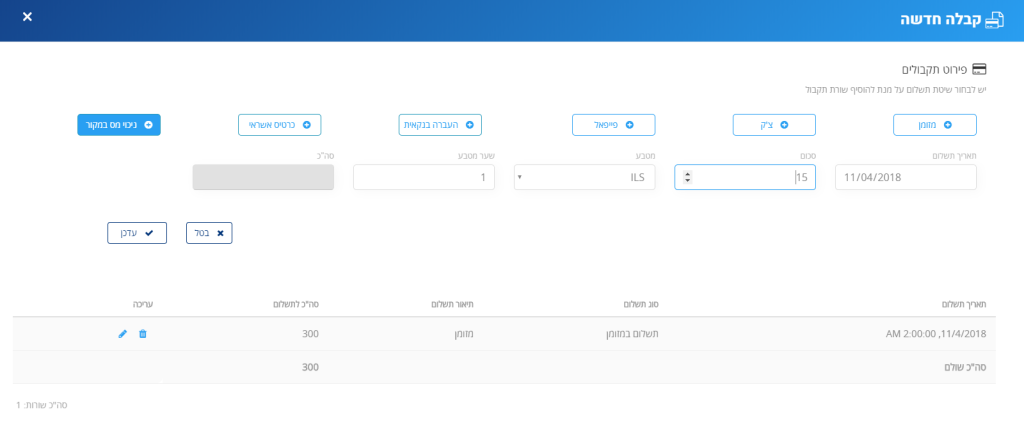
Task: Add a check payment with צ'ק button
Action: (774, 125)
